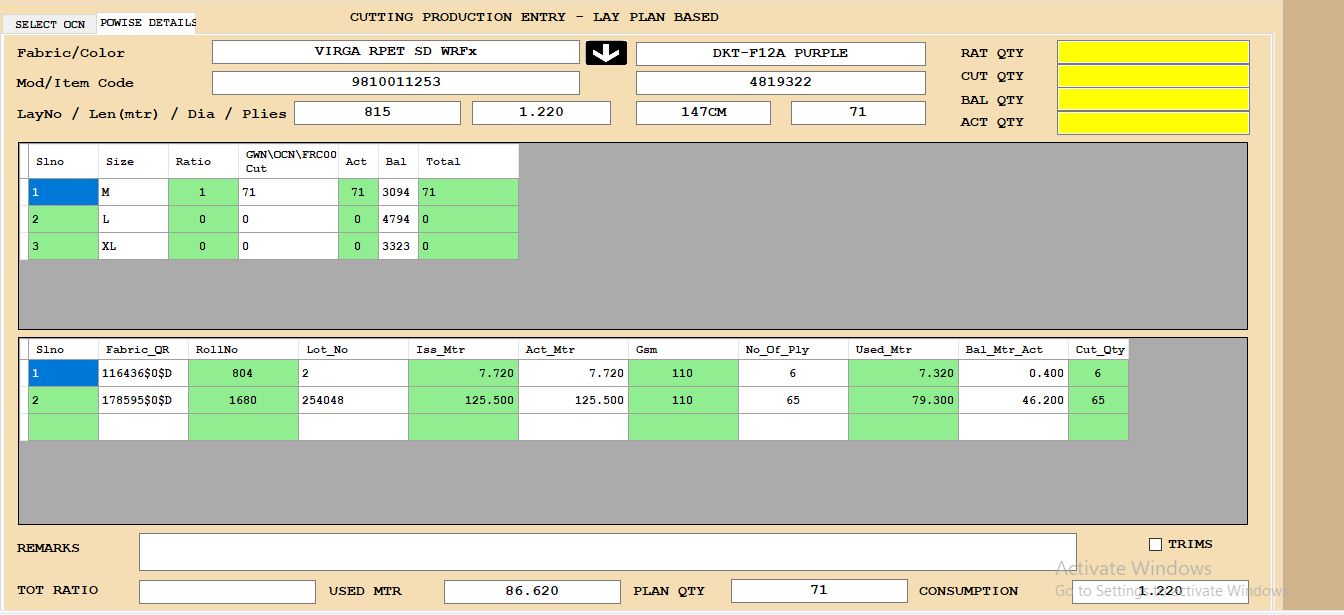Open the ROWISE DETAILS tab
This screenshot has width=1344, height=615.
(147, 22)
